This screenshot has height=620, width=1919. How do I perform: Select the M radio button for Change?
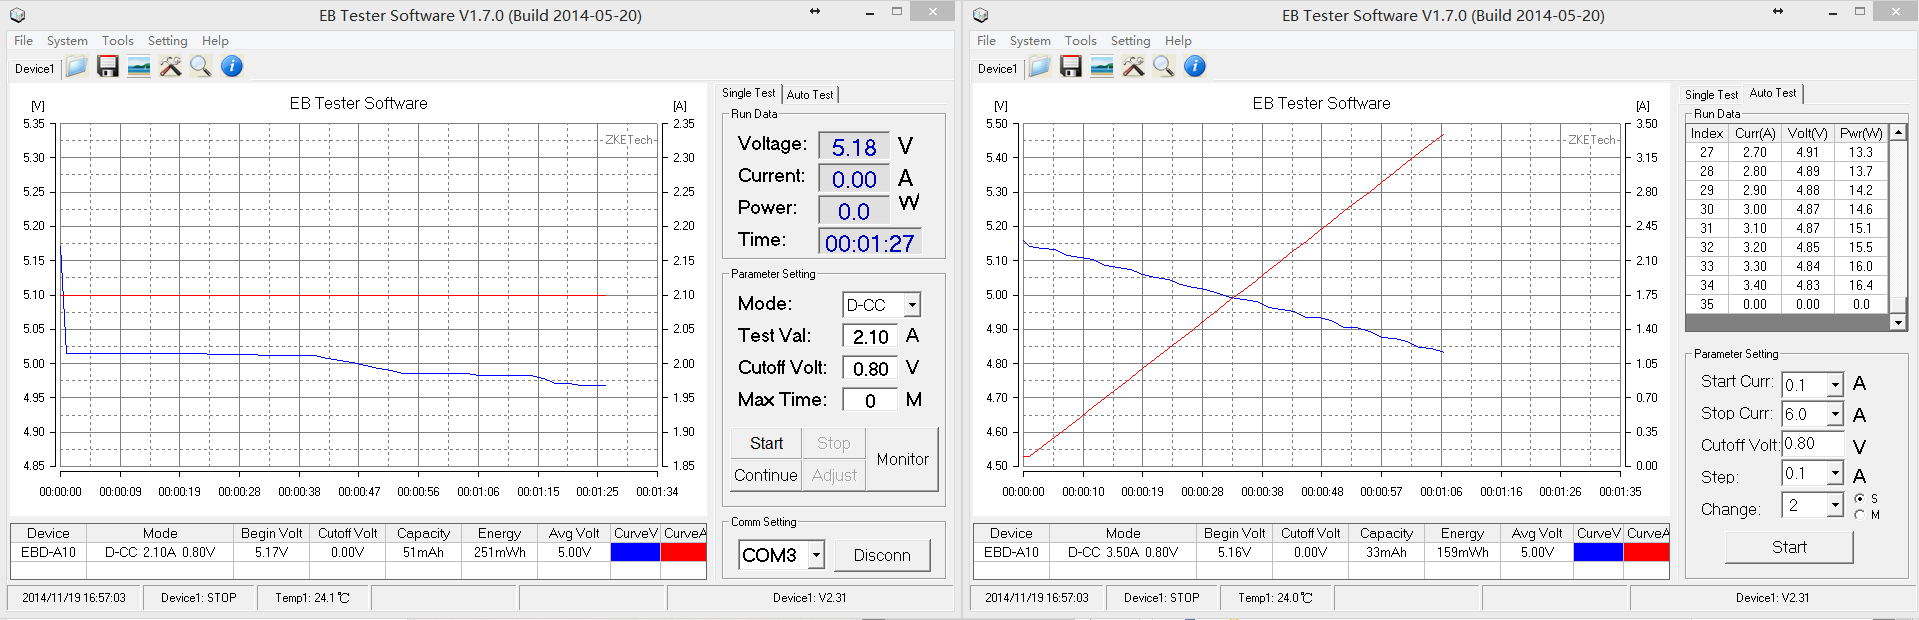point(1859,515)
